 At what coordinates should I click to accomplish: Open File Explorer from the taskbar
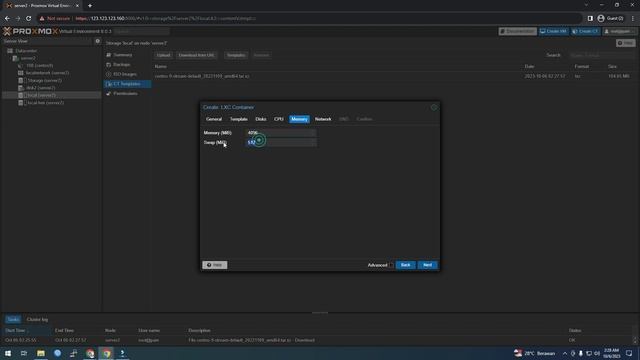[41, 353]
